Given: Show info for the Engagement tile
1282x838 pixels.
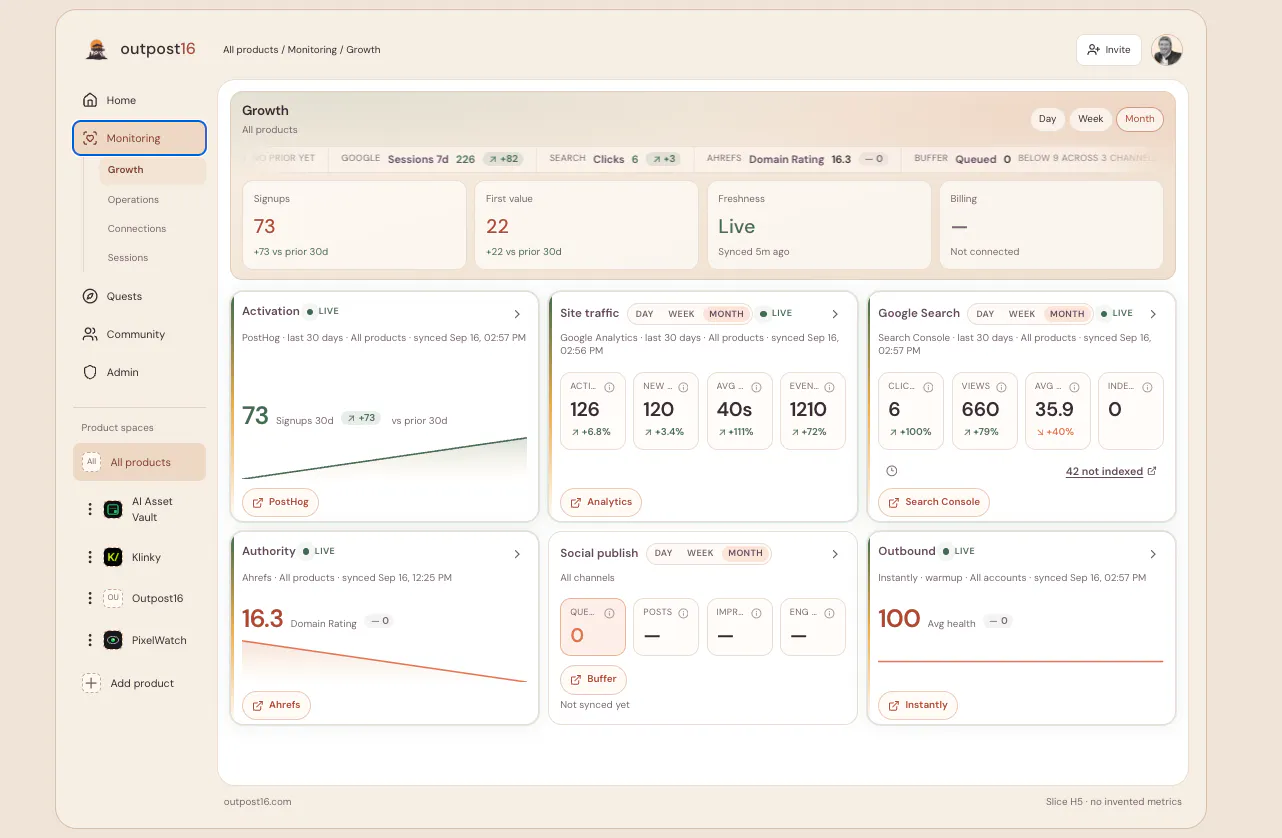Looking at the screenshot, I should (x=830, y=613).
